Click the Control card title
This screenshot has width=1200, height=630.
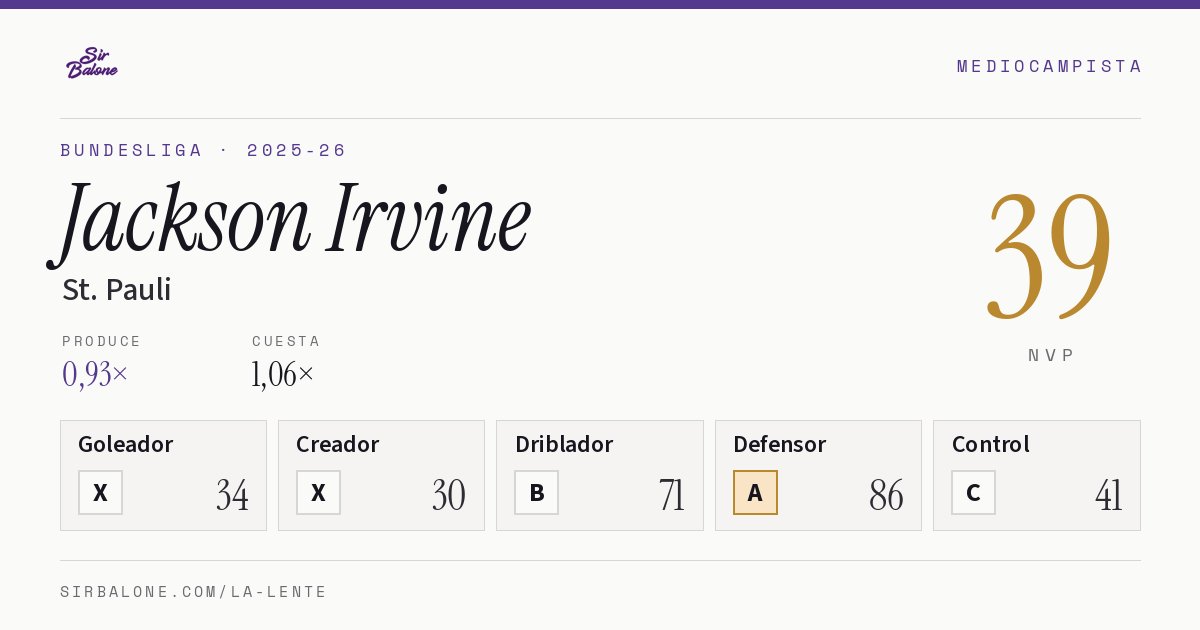click(991, 444)
